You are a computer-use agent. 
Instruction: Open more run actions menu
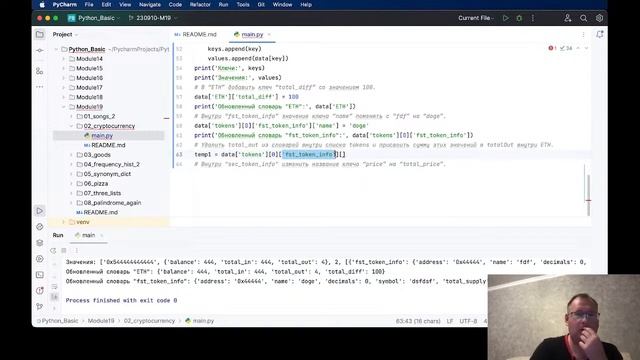click(533, 18)
